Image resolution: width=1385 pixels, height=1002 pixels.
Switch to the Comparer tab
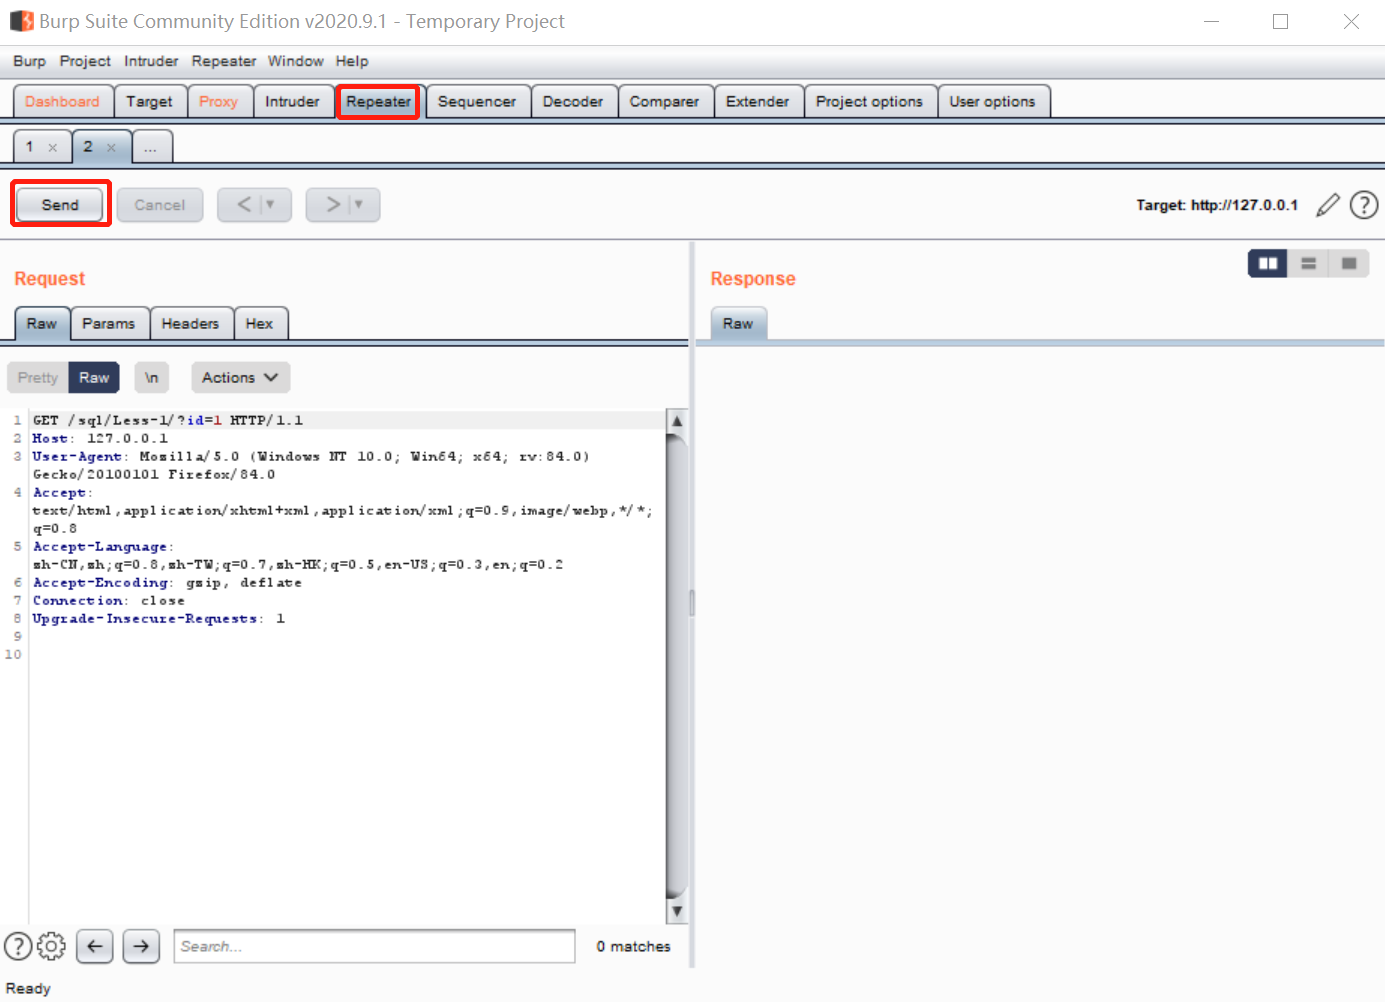coord(664,102)
